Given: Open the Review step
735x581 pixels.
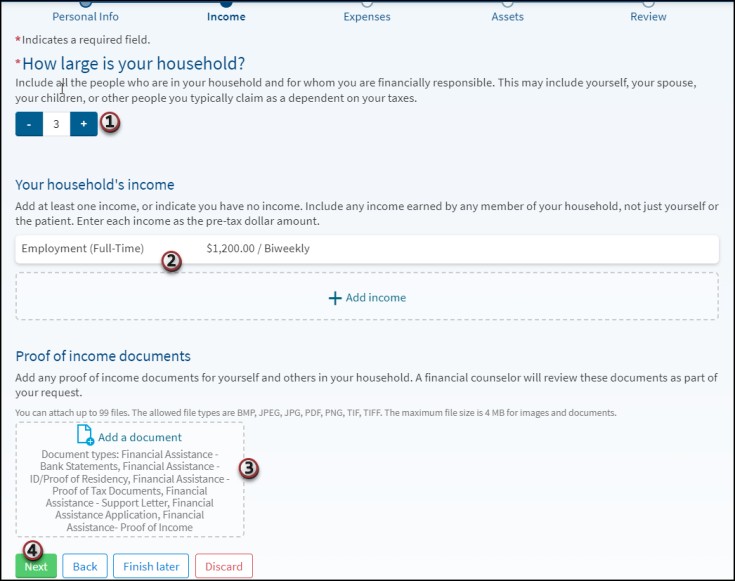Looking at the screenshot, I should click(648, 16).
